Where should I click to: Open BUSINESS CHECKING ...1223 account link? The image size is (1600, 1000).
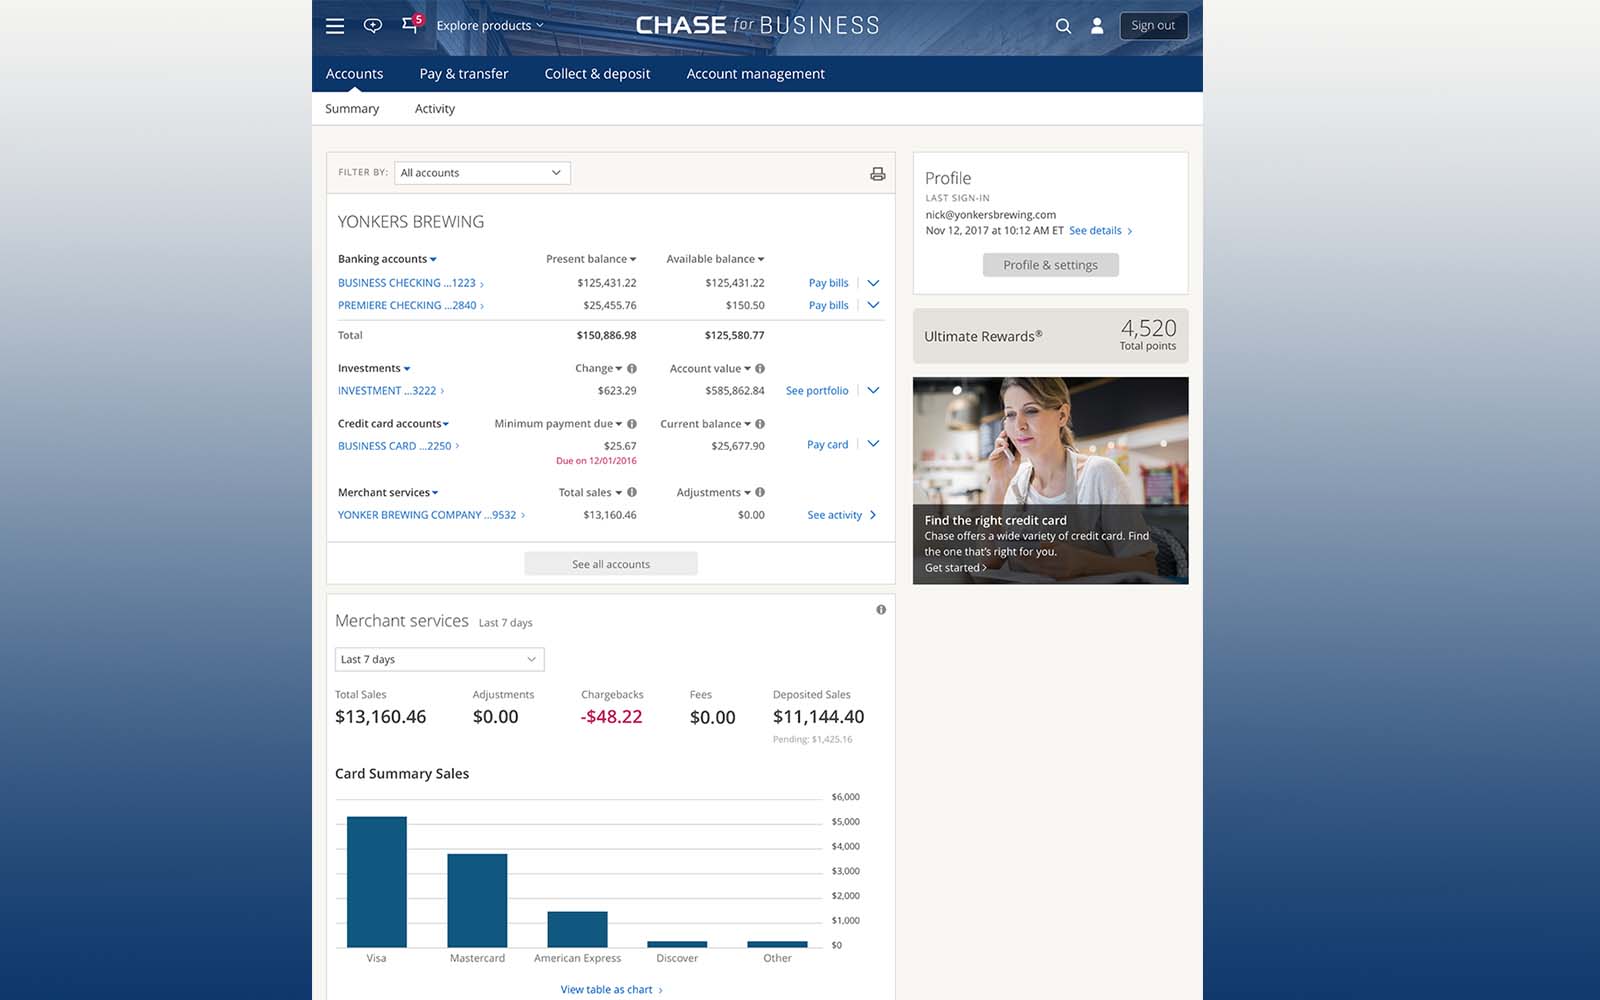[410, 283]
